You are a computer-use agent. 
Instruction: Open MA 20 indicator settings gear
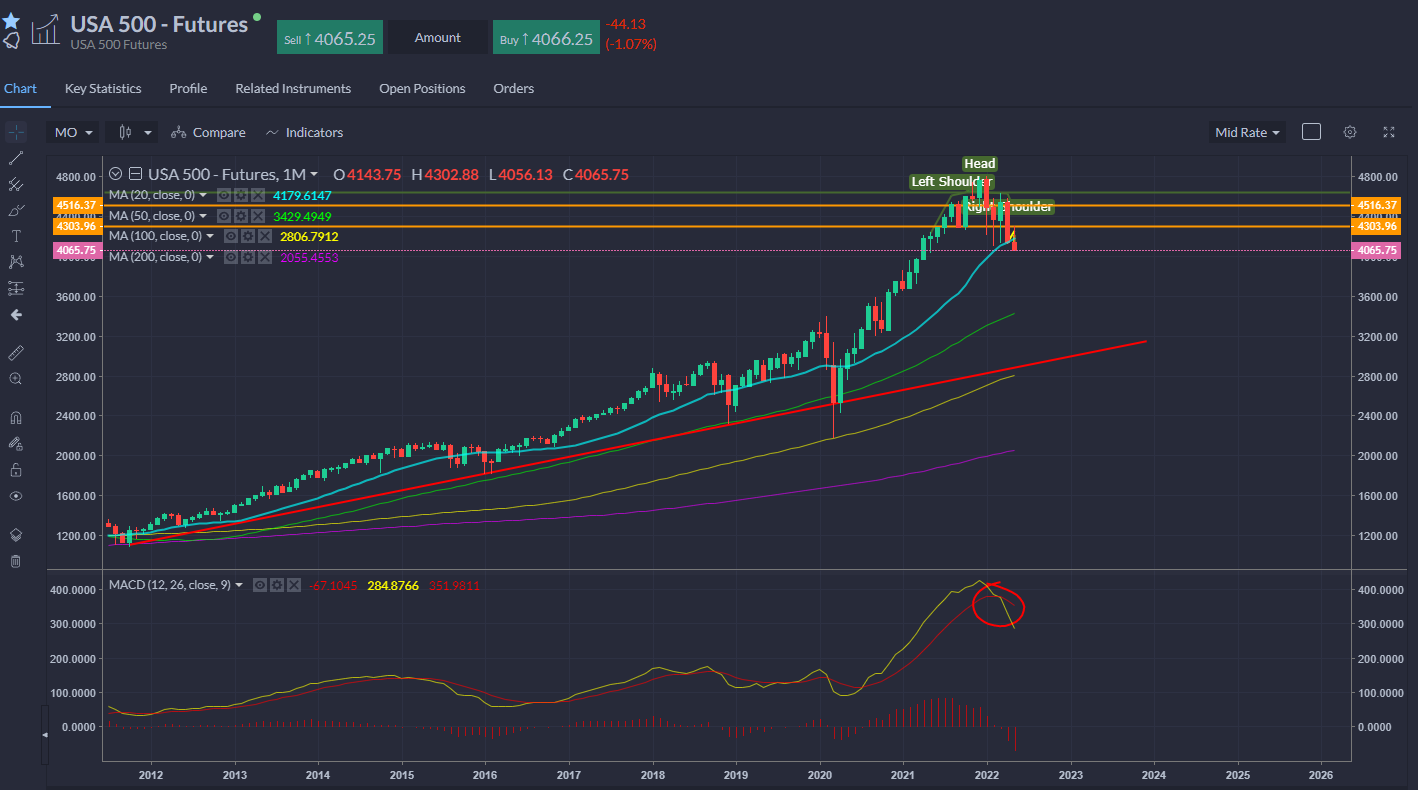tap(241, 195)
